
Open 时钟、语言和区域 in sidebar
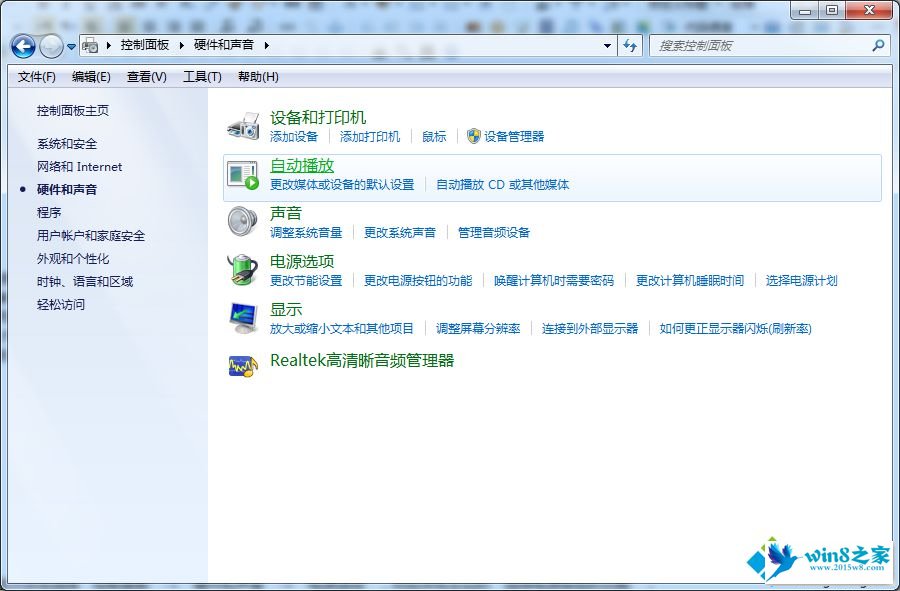tap(85, 282)
